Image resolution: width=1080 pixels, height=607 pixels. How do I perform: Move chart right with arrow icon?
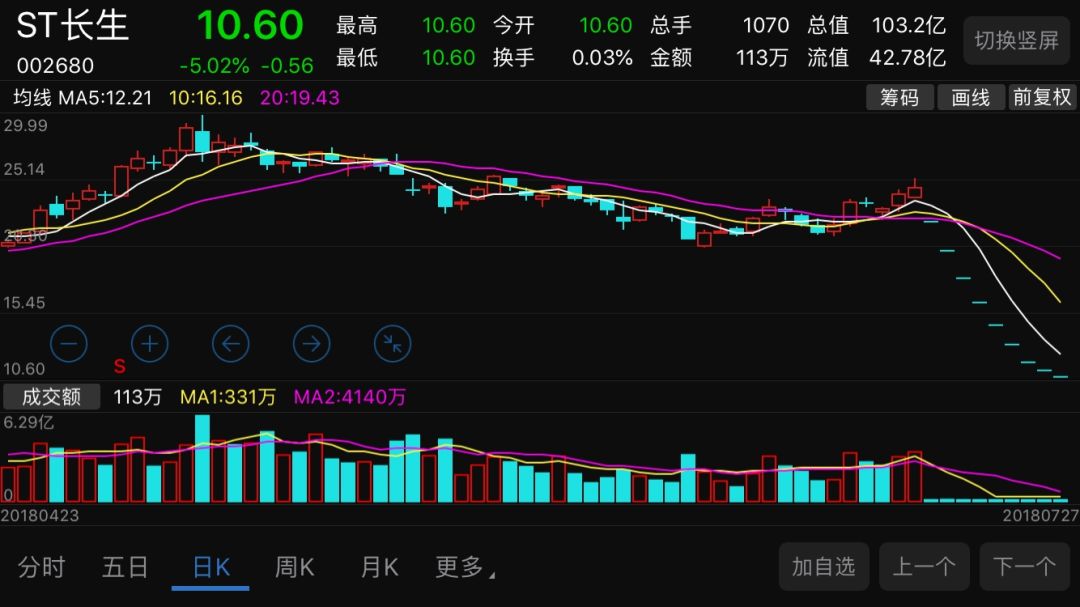[x=311, y=343]
